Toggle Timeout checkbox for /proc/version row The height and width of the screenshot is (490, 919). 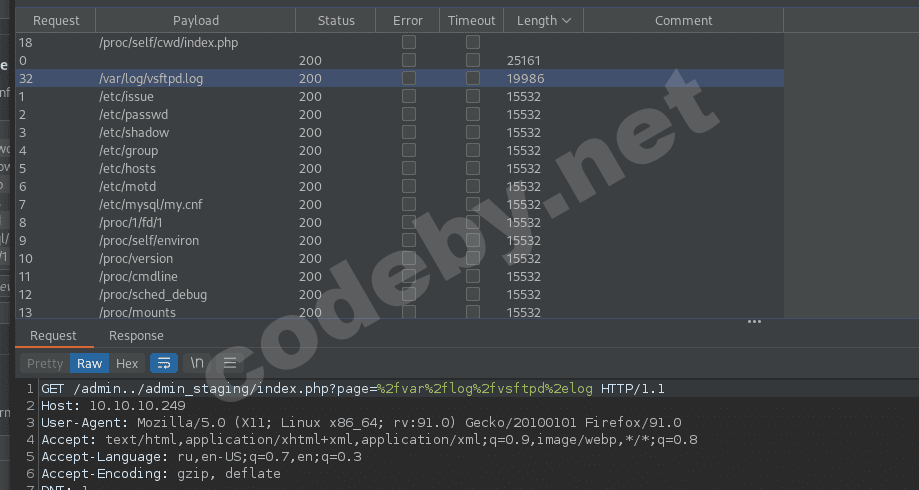point(472,258)
